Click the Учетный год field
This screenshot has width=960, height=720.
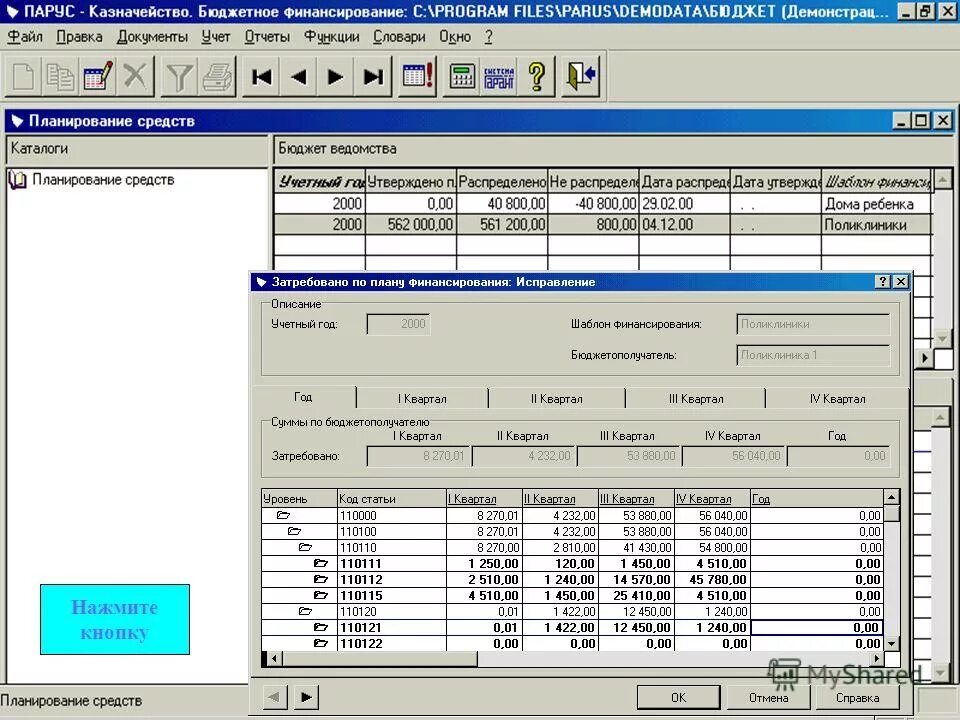click(x=399, y=324)
